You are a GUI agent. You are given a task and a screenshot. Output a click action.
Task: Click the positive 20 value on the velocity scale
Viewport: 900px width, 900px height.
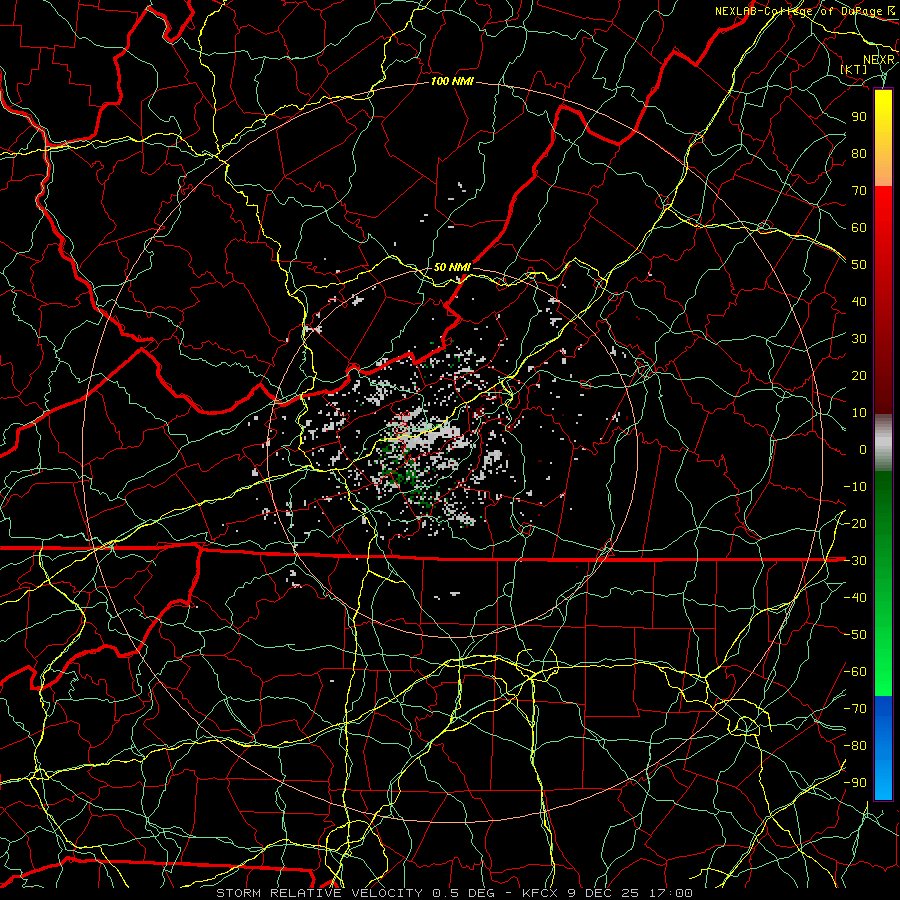[859, 376]
